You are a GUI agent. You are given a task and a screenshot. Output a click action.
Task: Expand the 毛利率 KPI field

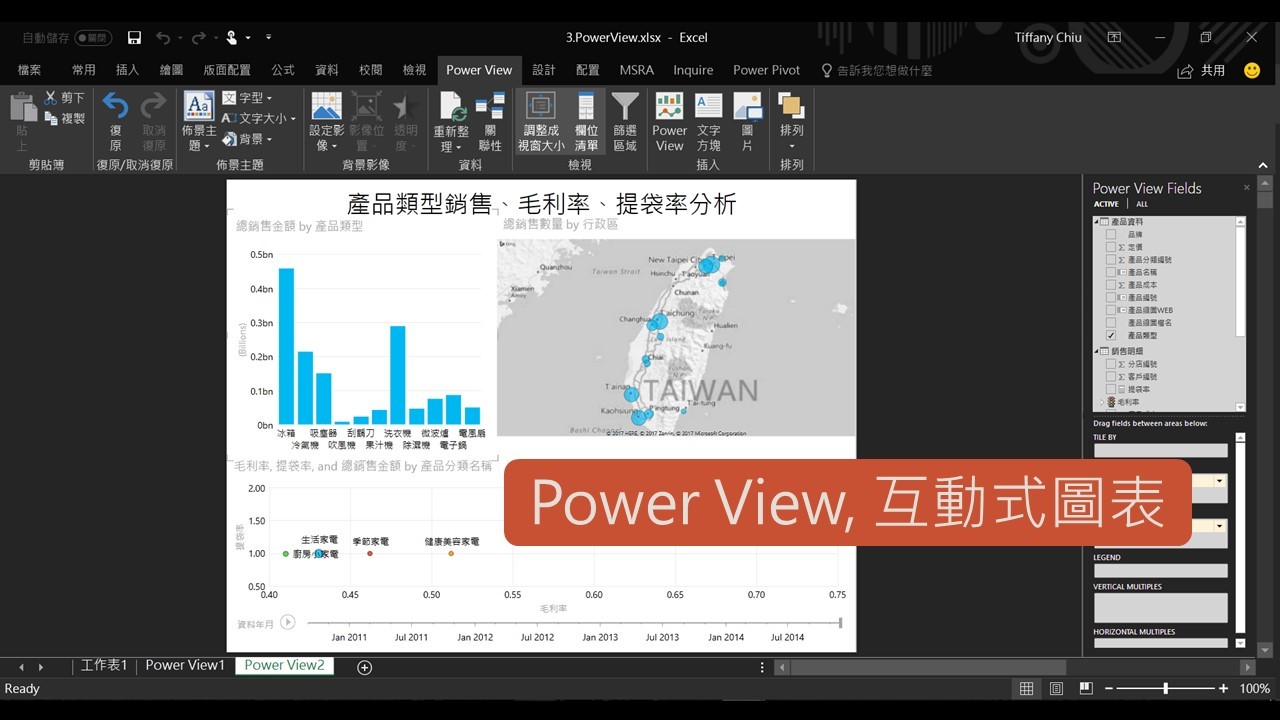coord(1101,402)
